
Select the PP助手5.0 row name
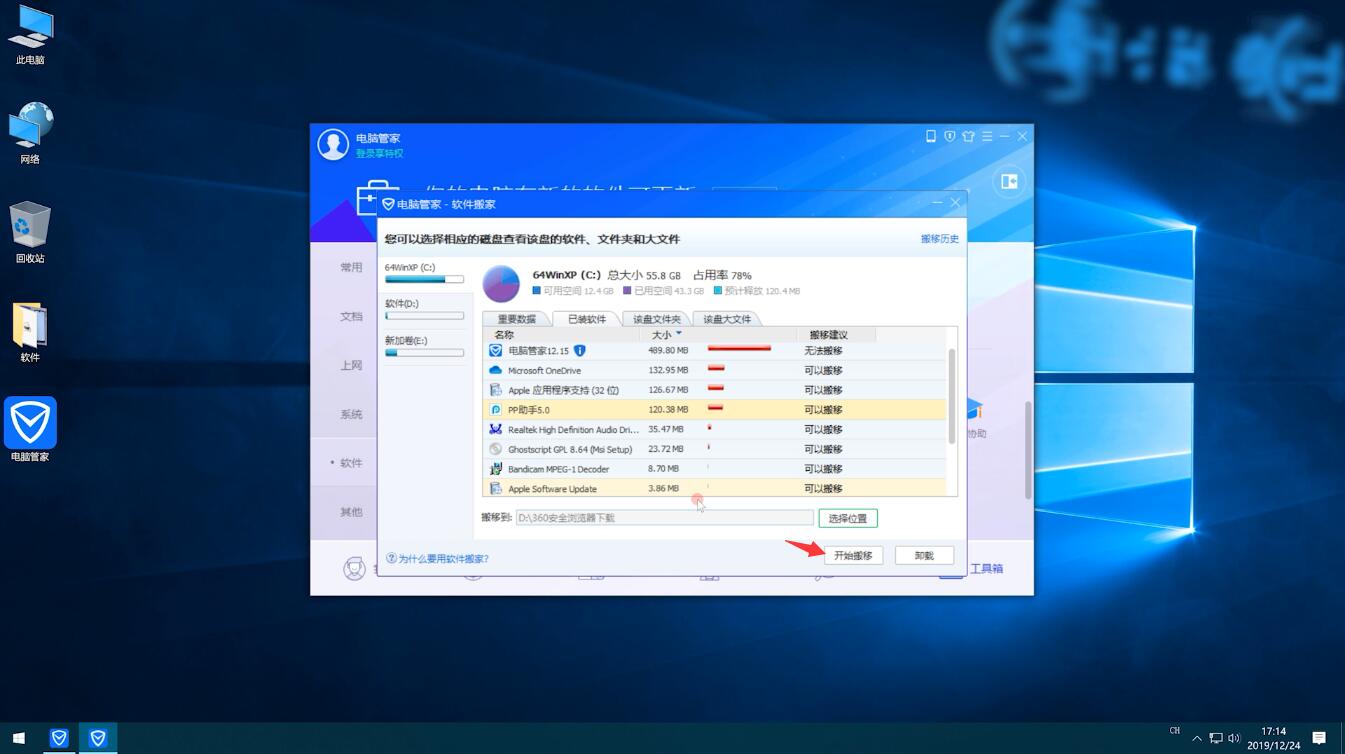(x=529, y=410)
